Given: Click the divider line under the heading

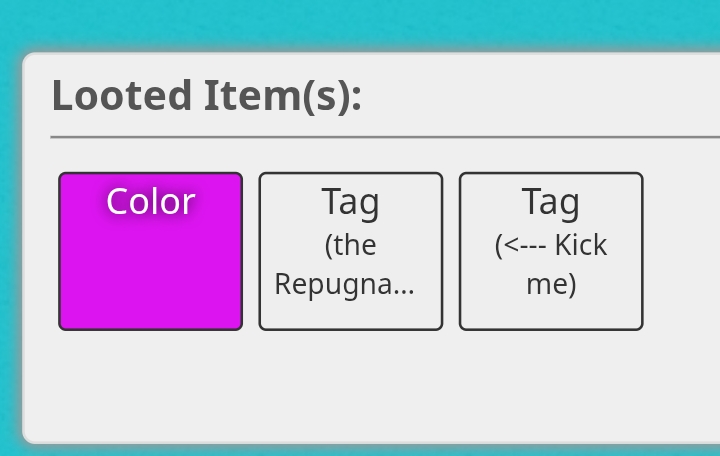Looking at the screenshot, I should tap(385, 137).
